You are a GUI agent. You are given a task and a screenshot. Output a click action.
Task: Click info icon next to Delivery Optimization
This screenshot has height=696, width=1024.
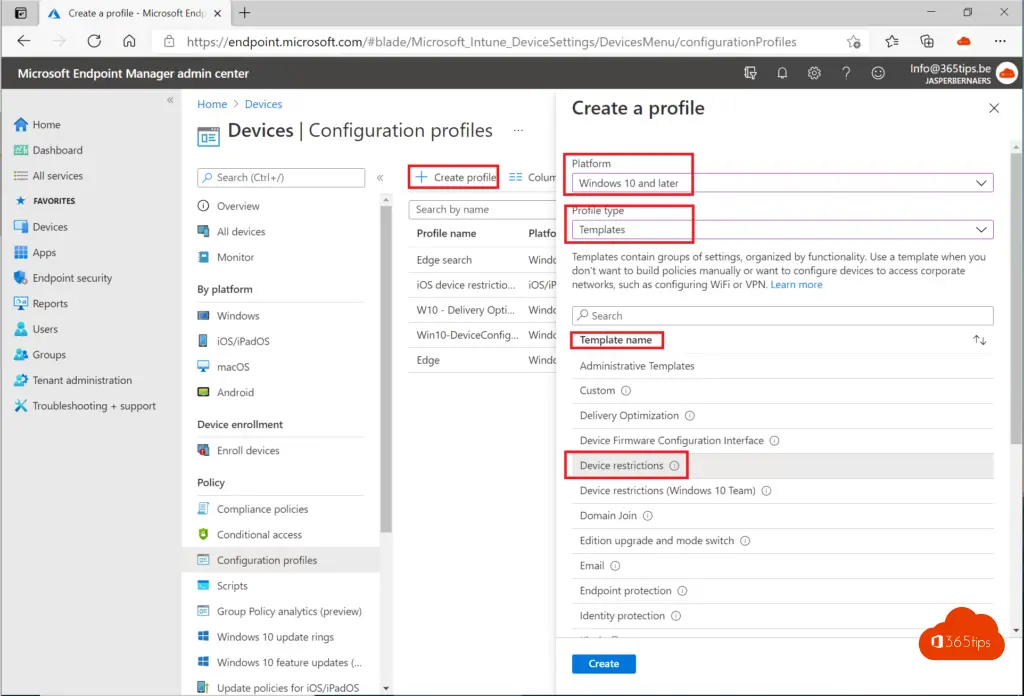click(x=690, y=416)
